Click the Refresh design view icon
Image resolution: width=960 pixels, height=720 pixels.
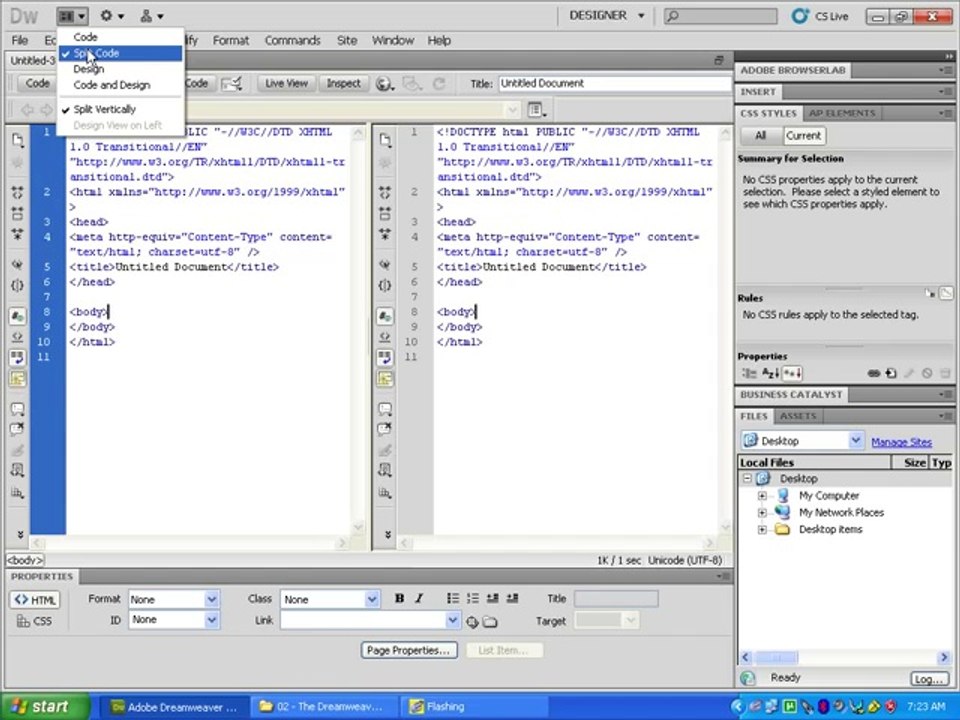click(439, 84)
